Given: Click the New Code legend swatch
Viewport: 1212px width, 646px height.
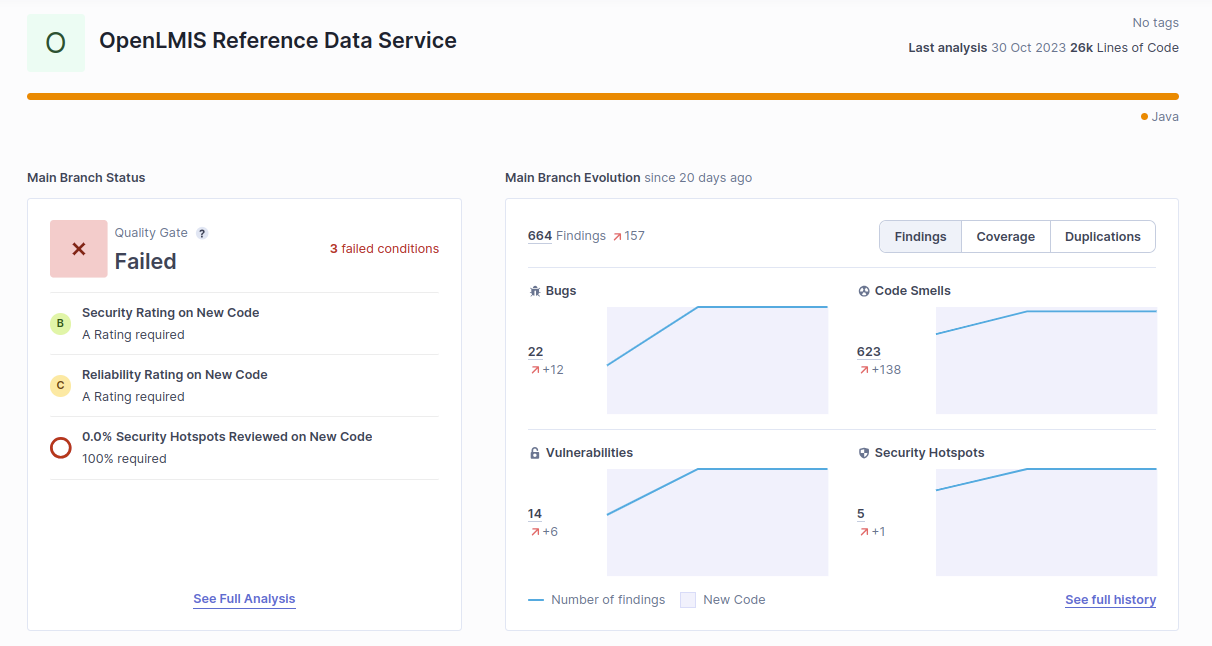Looking at the screenshot, I should pyautogui.click(x=688, y=600).
